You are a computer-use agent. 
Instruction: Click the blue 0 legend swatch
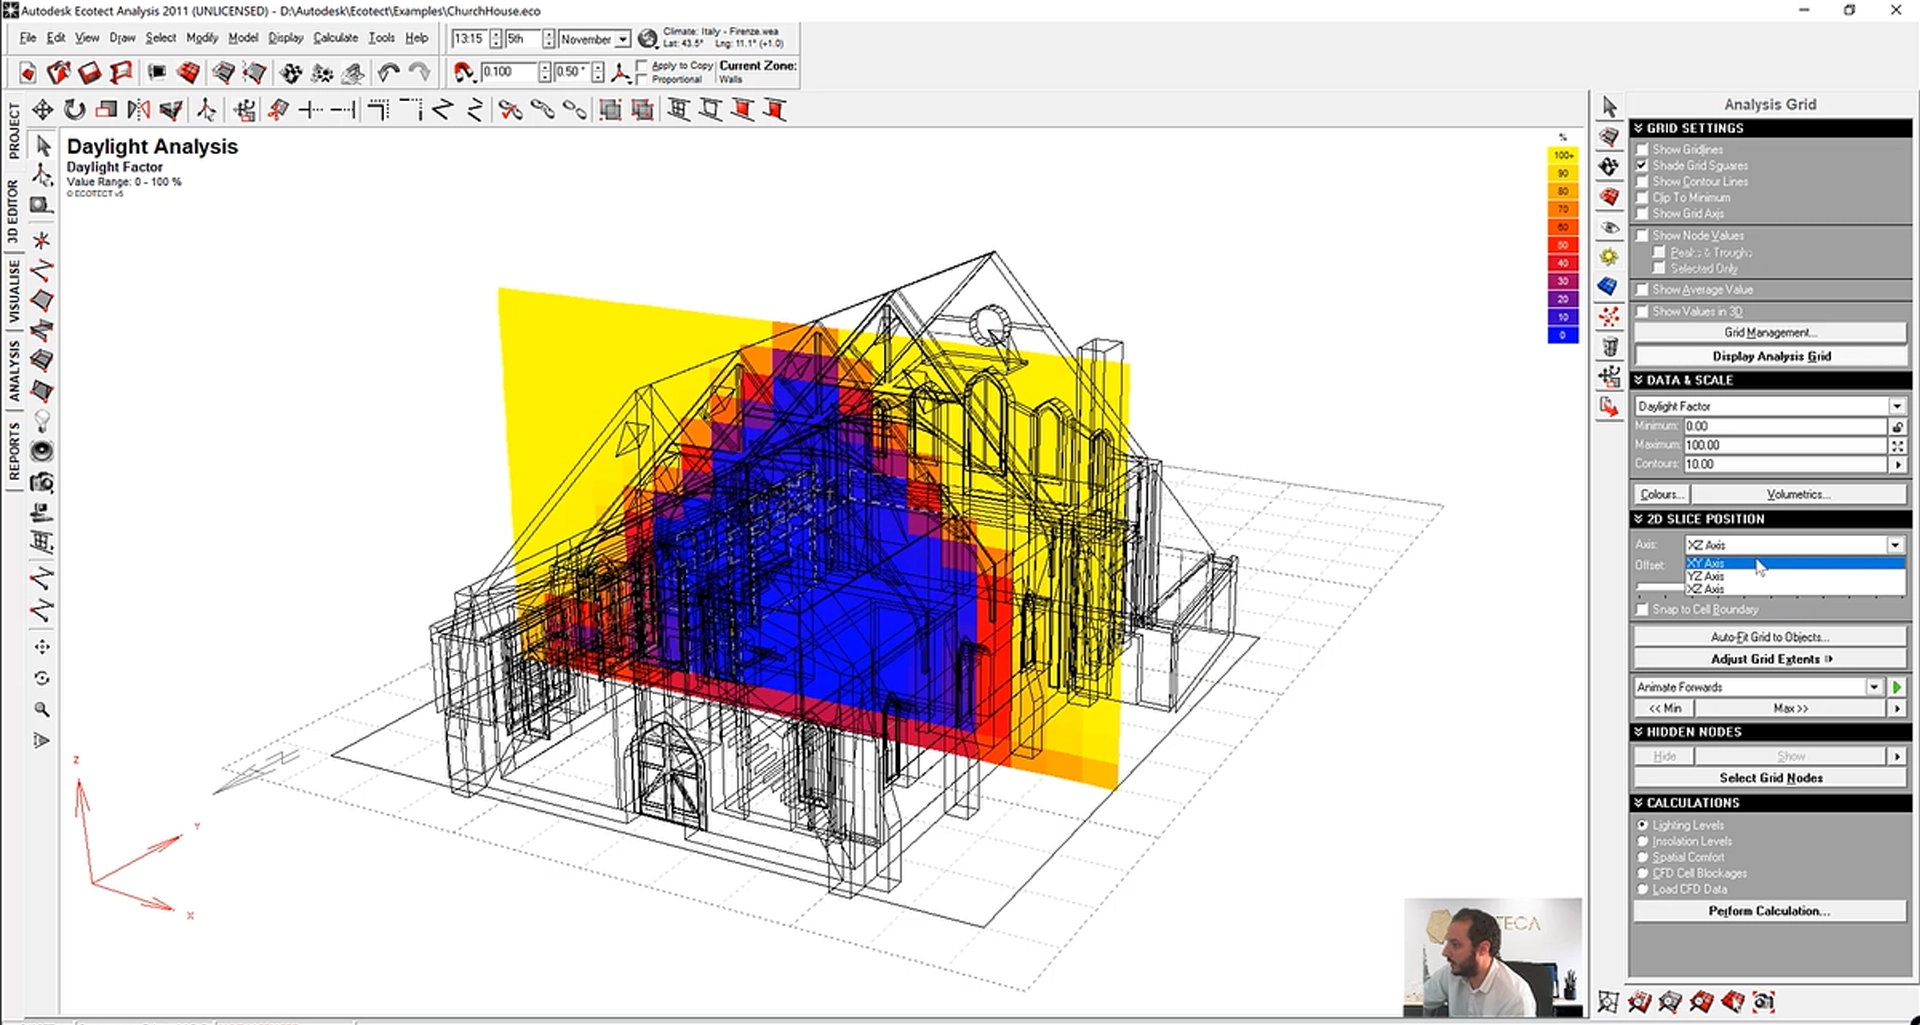pos(1563,335)
